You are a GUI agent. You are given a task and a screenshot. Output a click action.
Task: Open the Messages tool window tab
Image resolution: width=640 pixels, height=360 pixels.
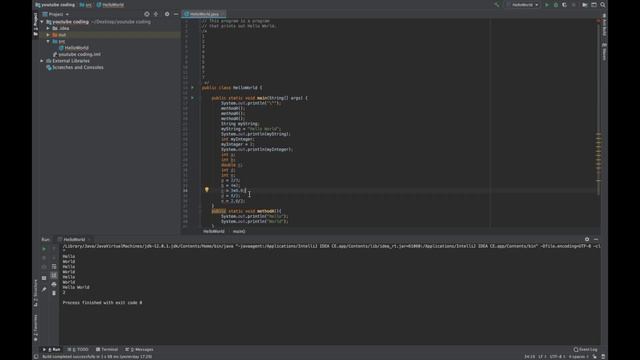[x=139, y=349]
